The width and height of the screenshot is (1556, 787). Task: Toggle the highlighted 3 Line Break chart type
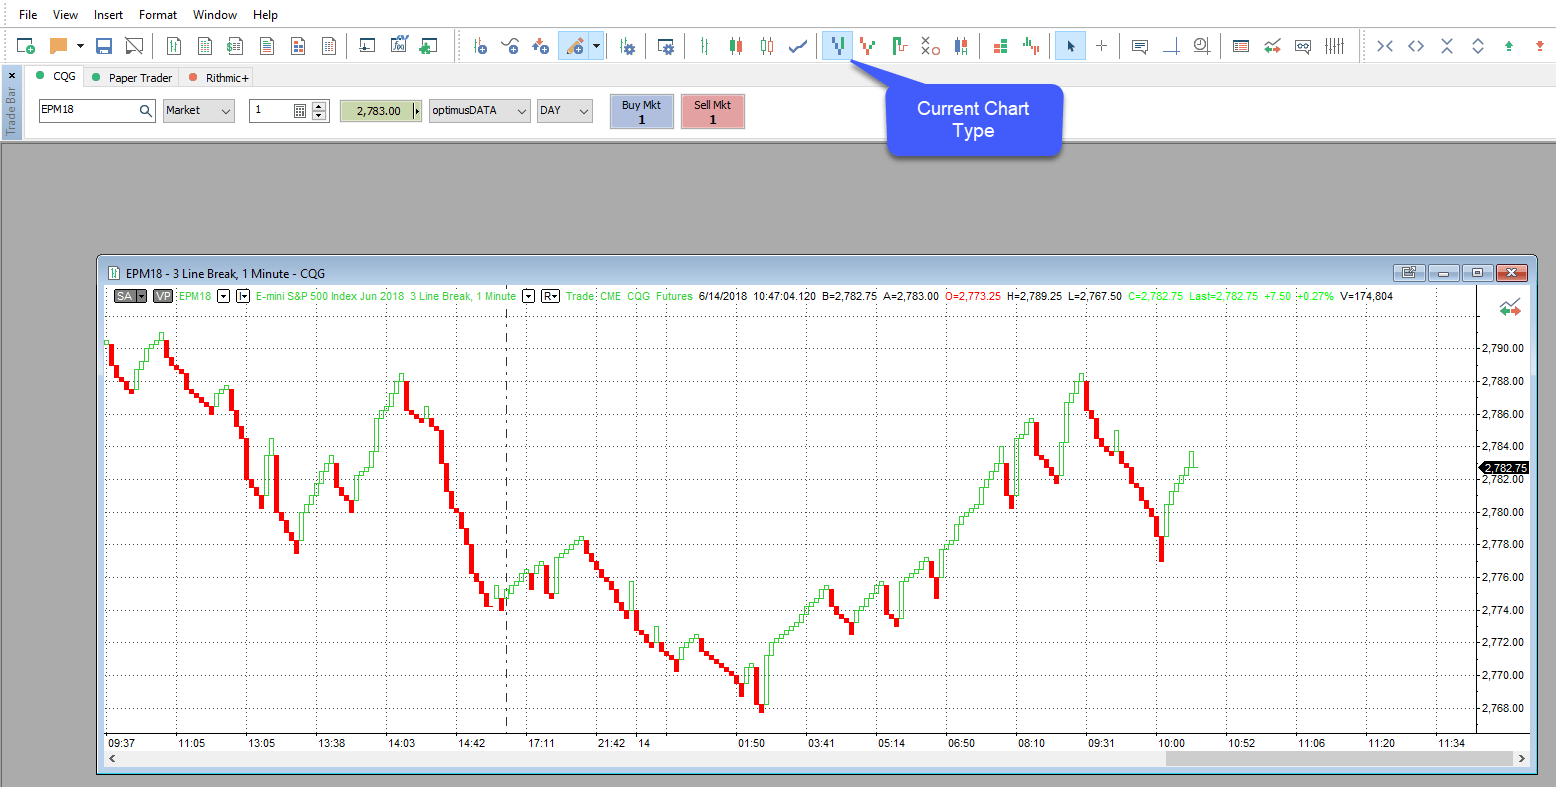(x=838, y=46)
